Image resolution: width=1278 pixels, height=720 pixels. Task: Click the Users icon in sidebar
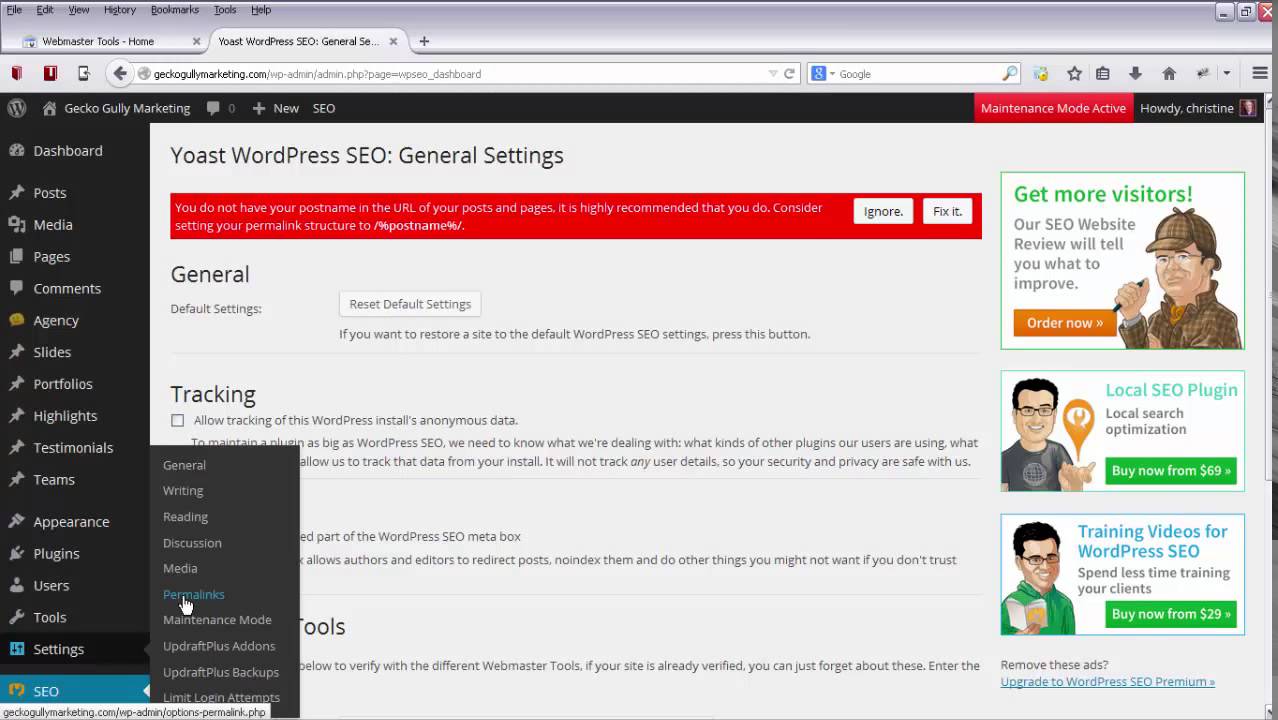[x=16, y=585]
